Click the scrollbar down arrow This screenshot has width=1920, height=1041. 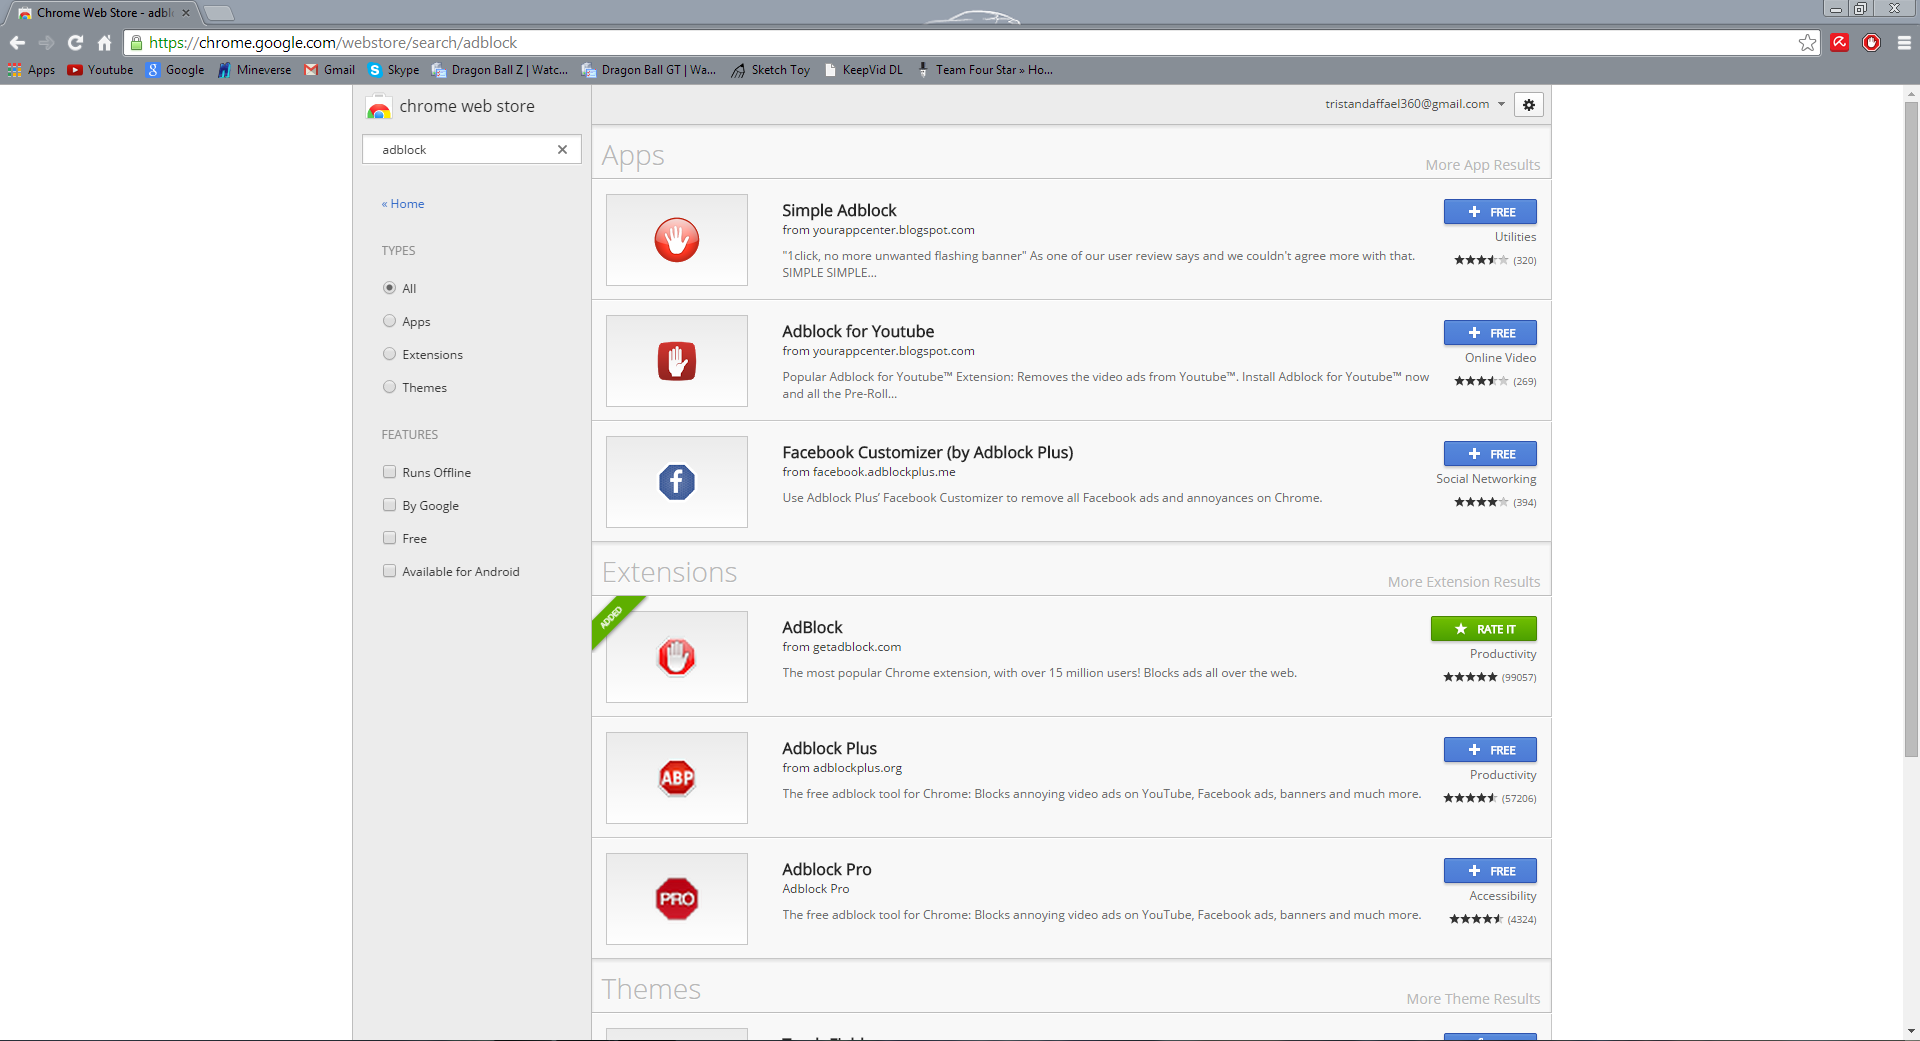tap(1911, 1031)
